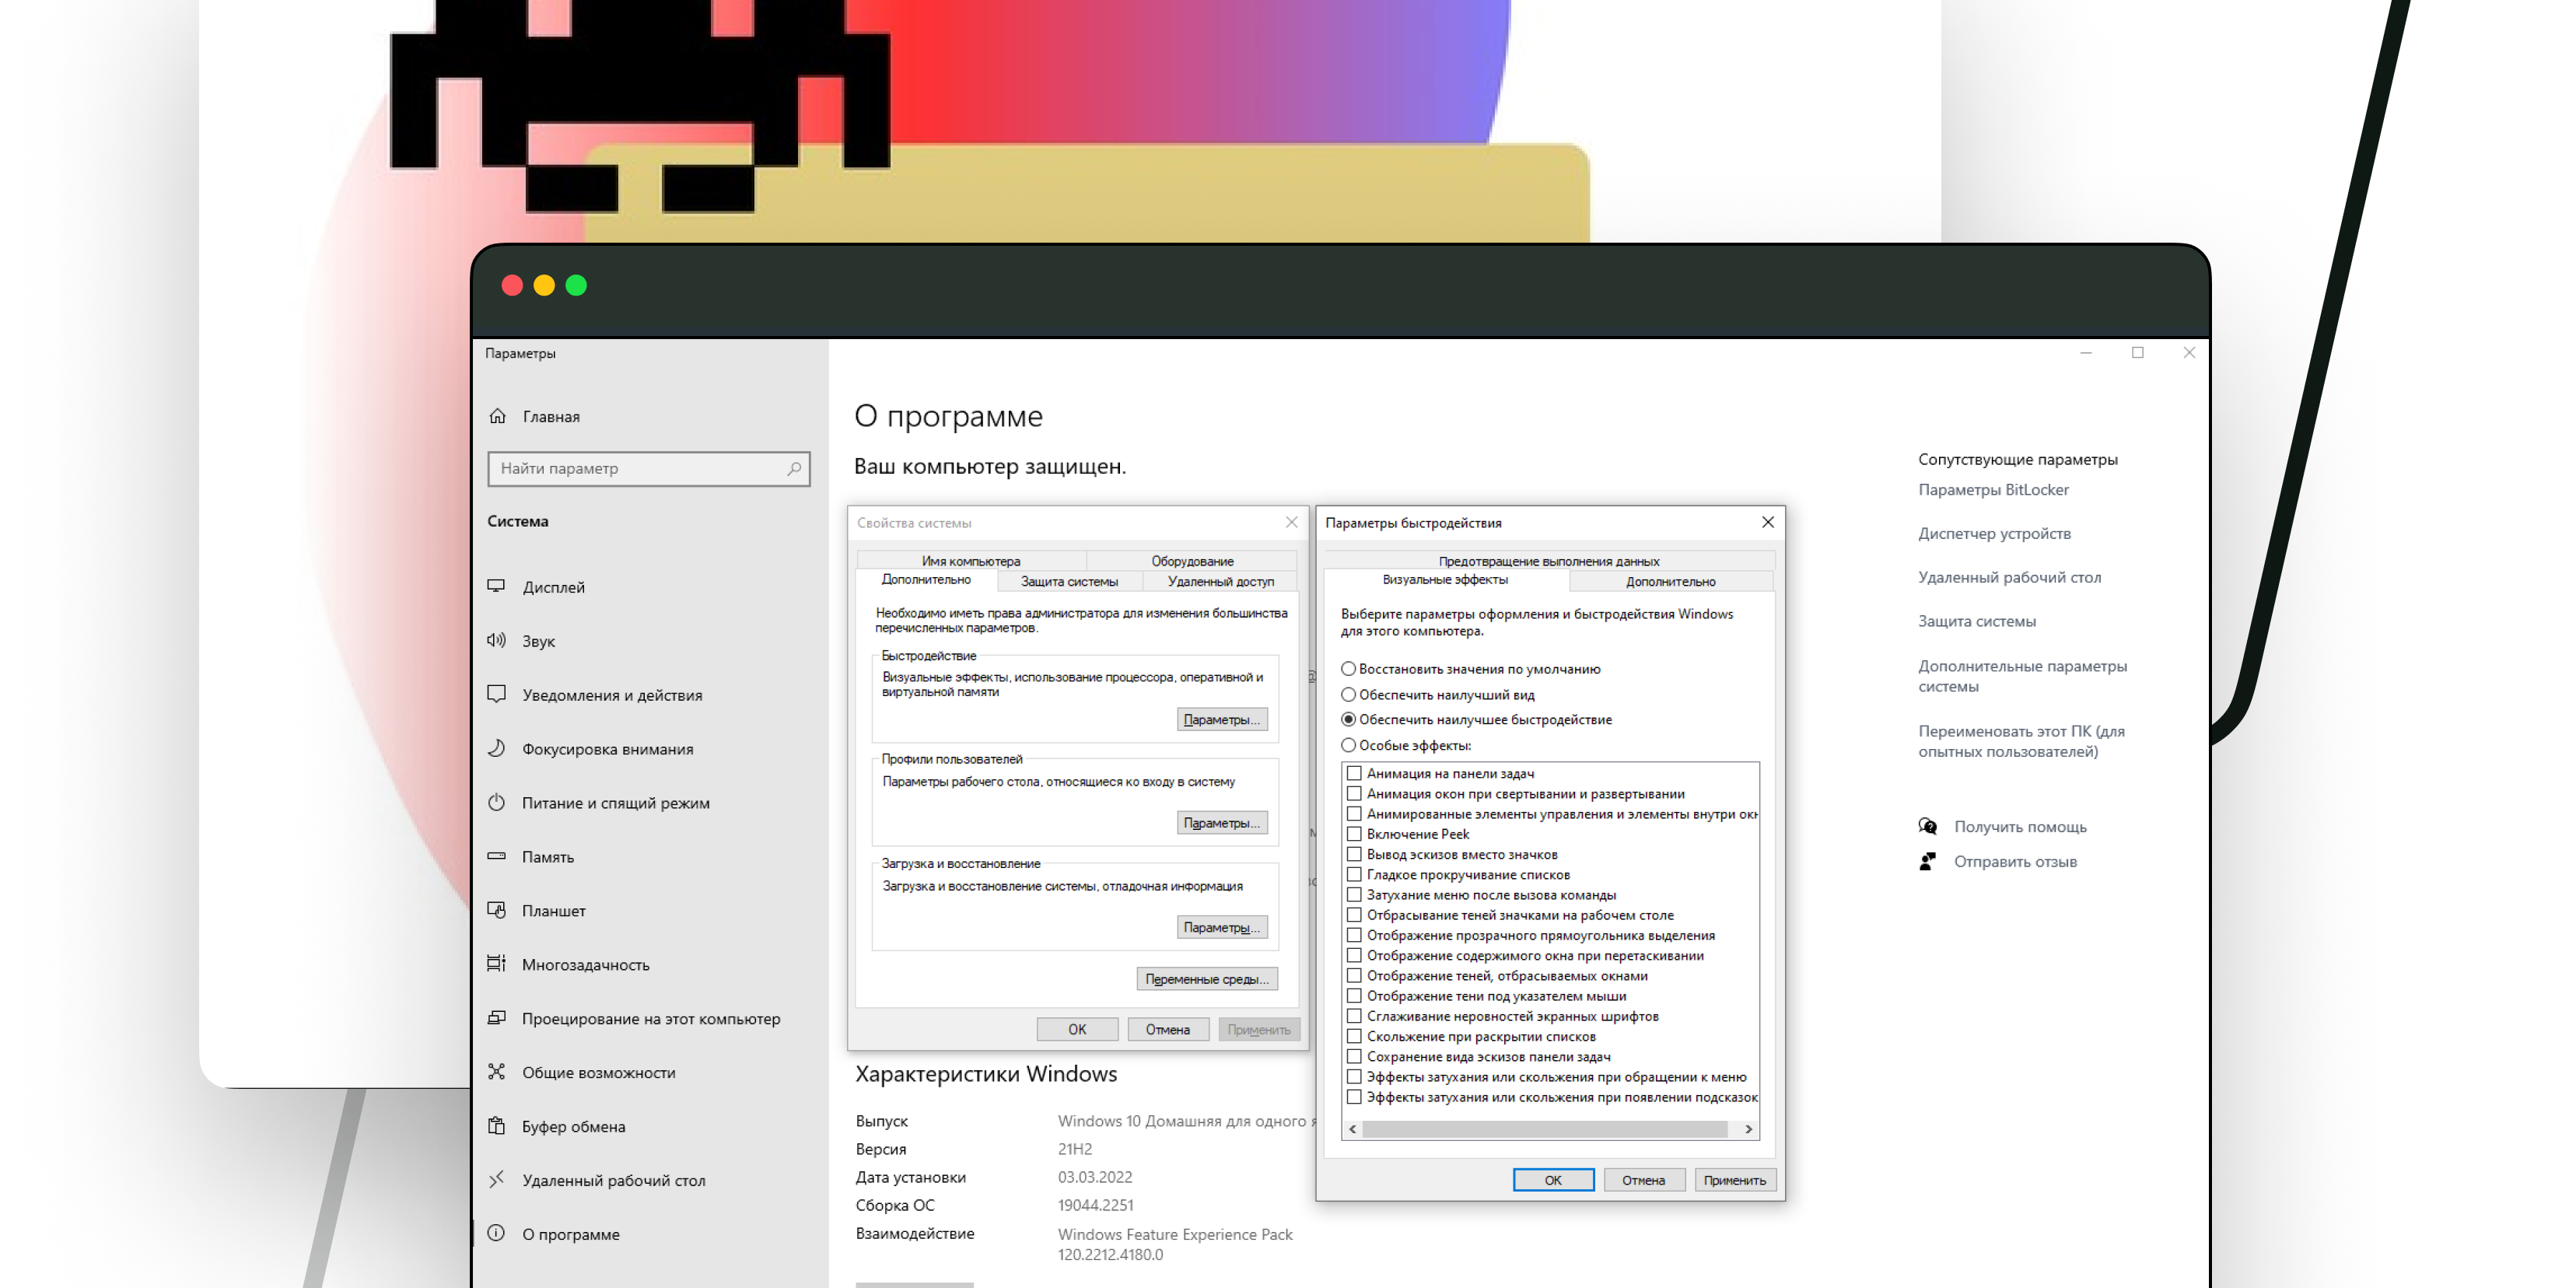The width and height of the screenshot is (2576, 1288).
Task: Open Диспетчер устройств link
Action: (x=1994, y=533)
